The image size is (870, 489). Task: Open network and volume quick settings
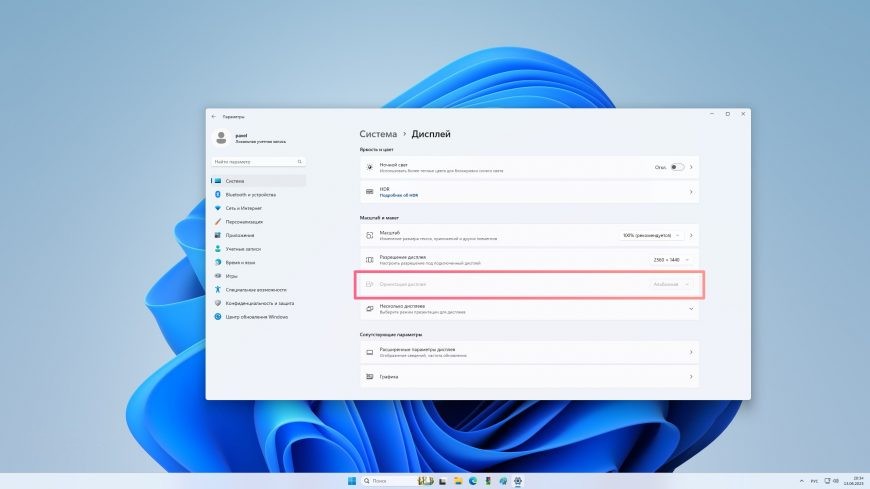pyautogui.click(x=831, y=481)
